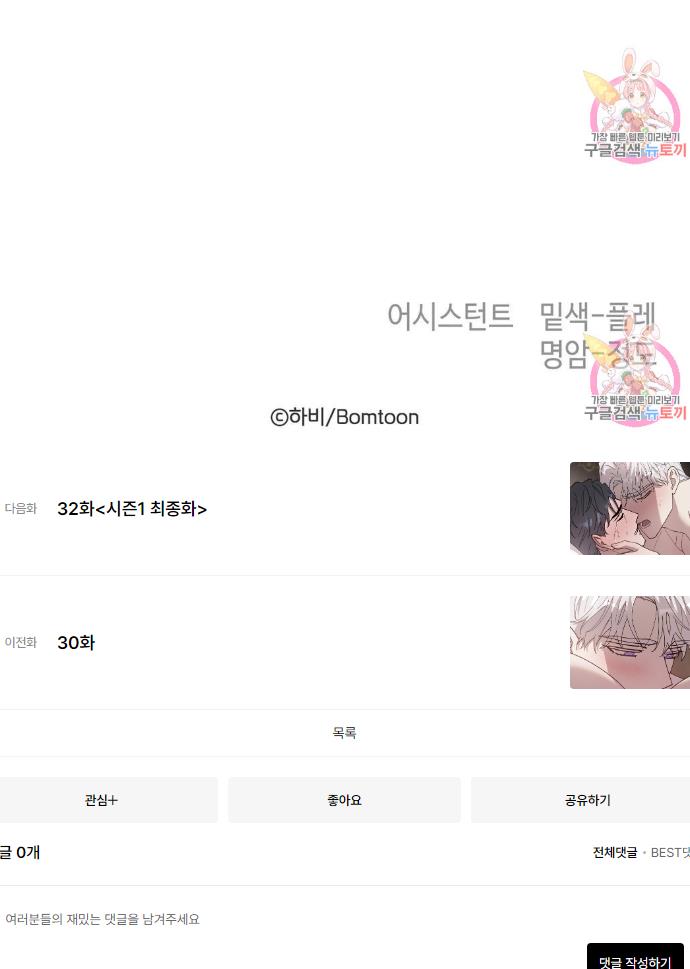The height and width of the screenshot is (969, 690).
Task: Open next episode 32화 시즌1 최종화
Action: 132,509
